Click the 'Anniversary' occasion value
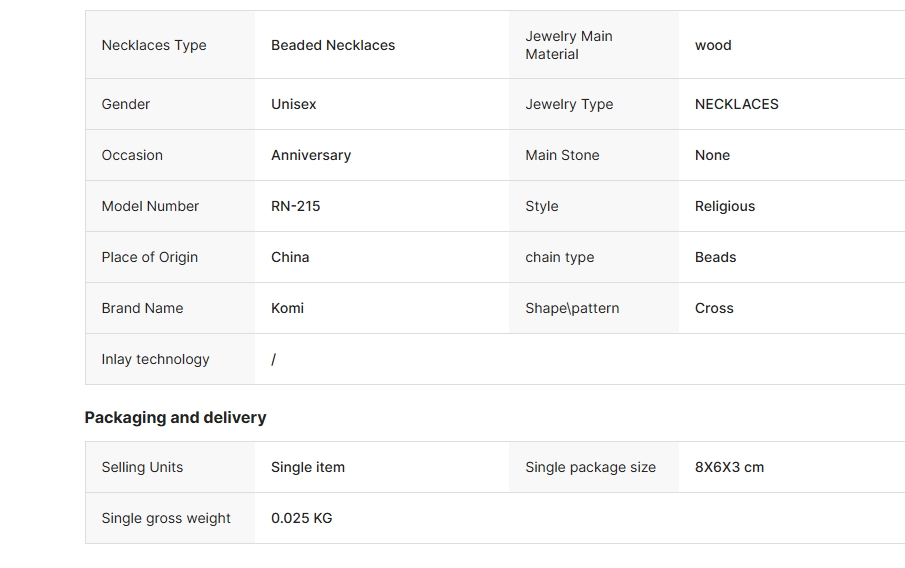 click(x=311, y=155)
